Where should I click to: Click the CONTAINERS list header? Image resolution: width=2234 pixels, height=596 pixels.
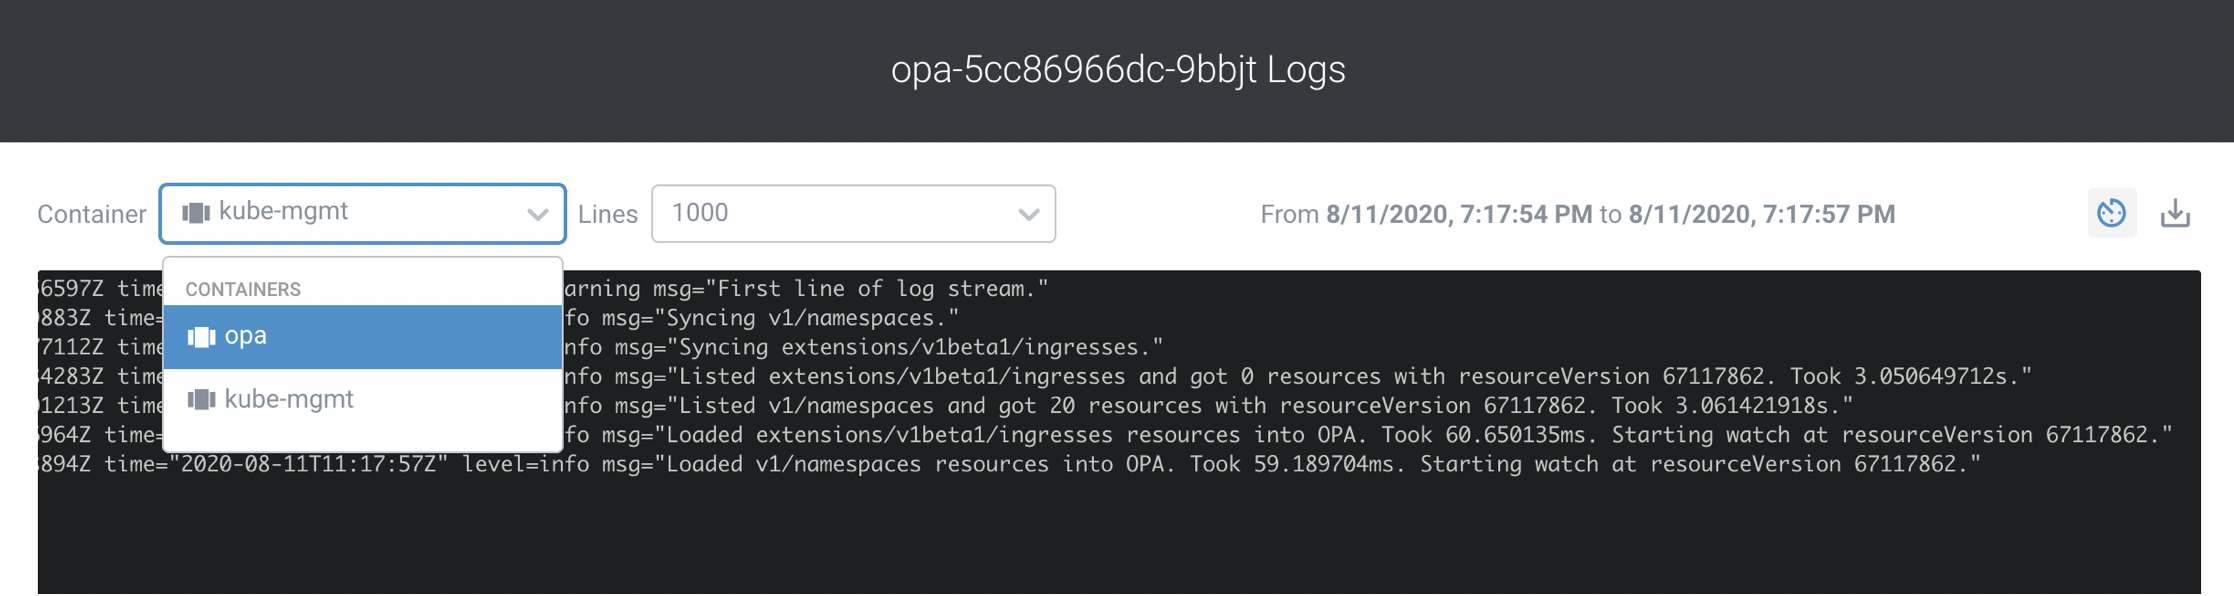243,289
